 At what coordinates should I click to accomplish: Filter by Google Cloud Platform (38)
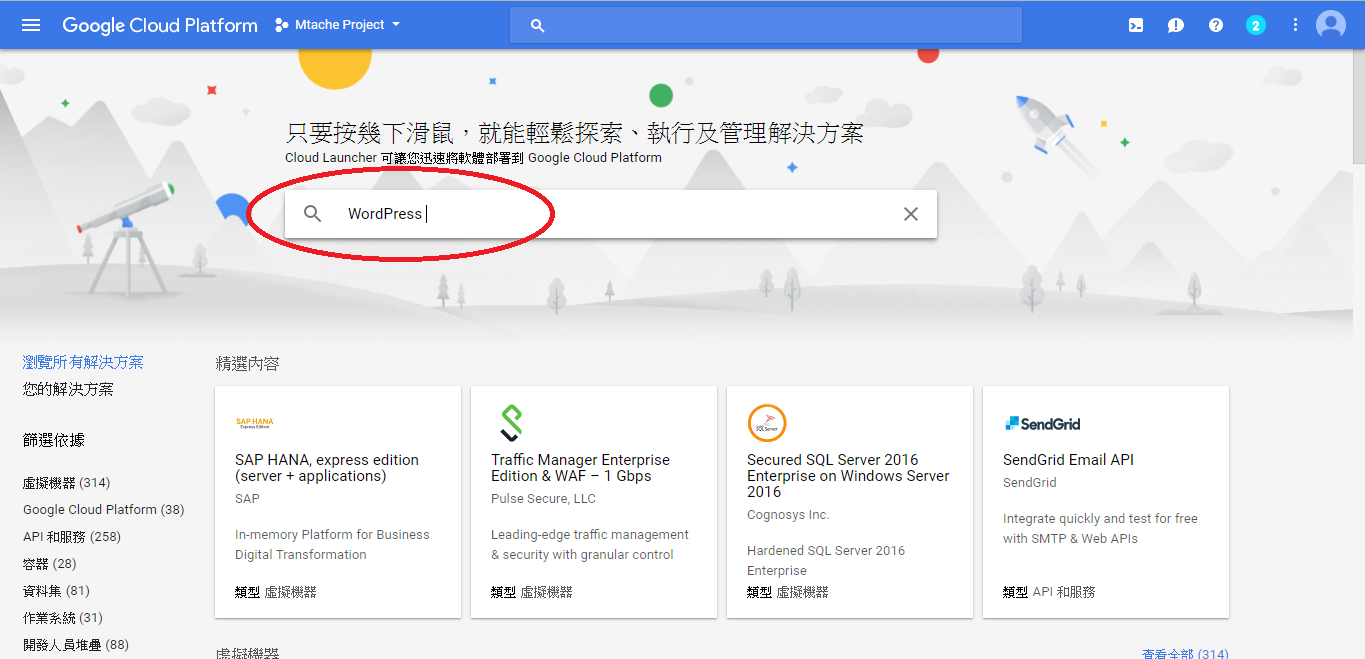[104, 509]
